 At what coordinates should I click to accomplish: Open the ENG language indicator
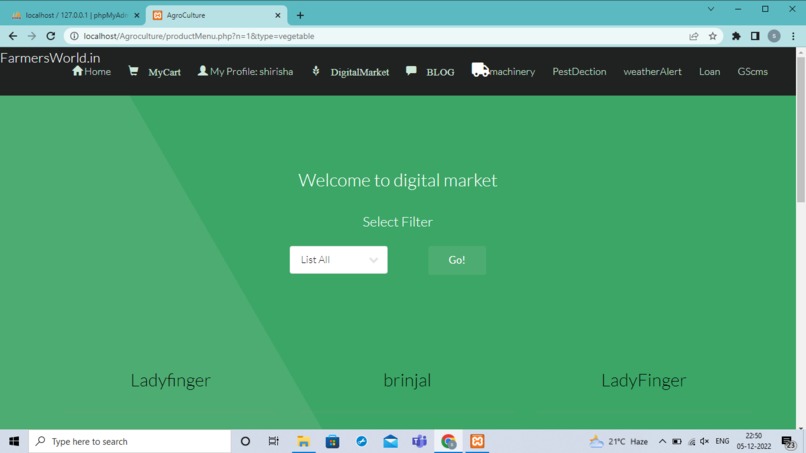[722, 441]
